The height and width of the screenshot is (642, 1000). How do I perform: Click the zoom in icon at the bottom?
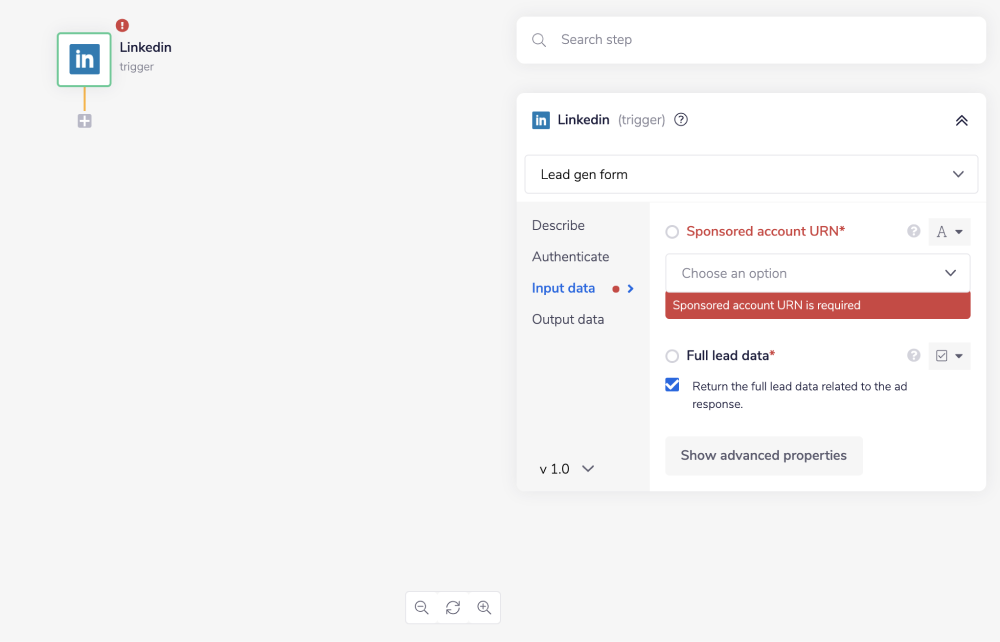[484, 607]
